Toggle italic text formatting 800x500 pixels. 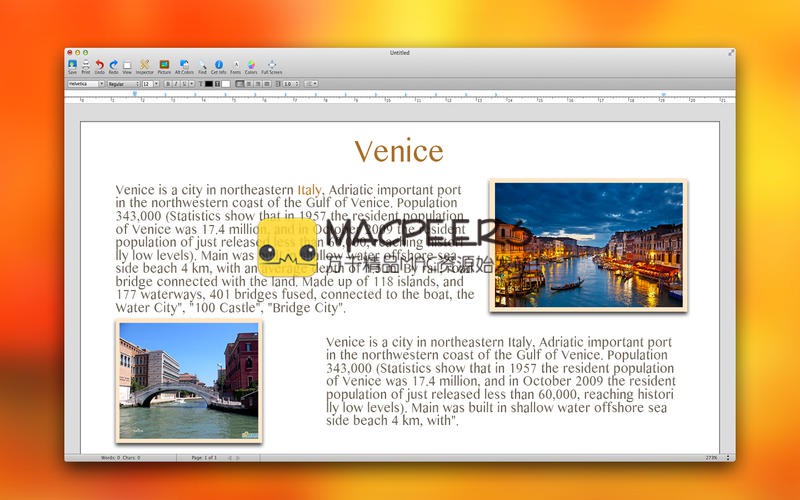coord(177,84)
